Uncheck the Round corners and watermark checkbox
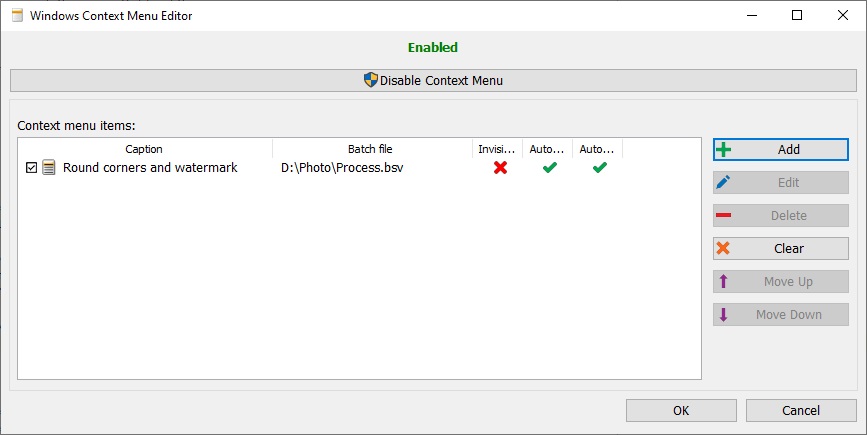This screenshot has height=435, width=867. [x=31, y=168]
